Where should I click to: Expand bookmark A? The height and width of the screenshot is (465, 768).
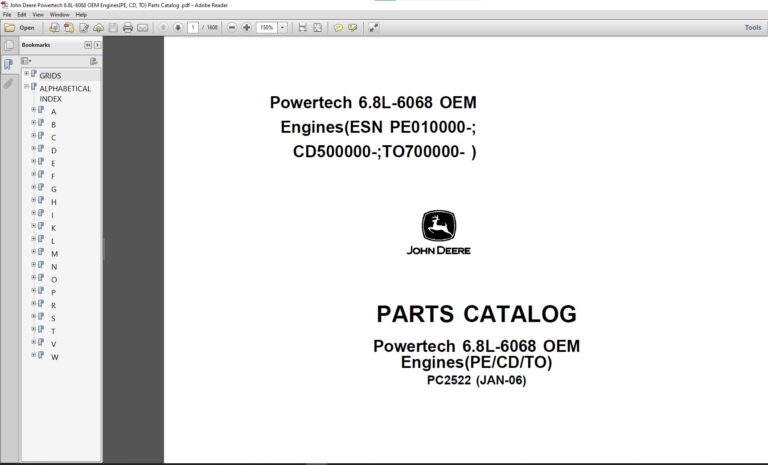tap(33, 109)
